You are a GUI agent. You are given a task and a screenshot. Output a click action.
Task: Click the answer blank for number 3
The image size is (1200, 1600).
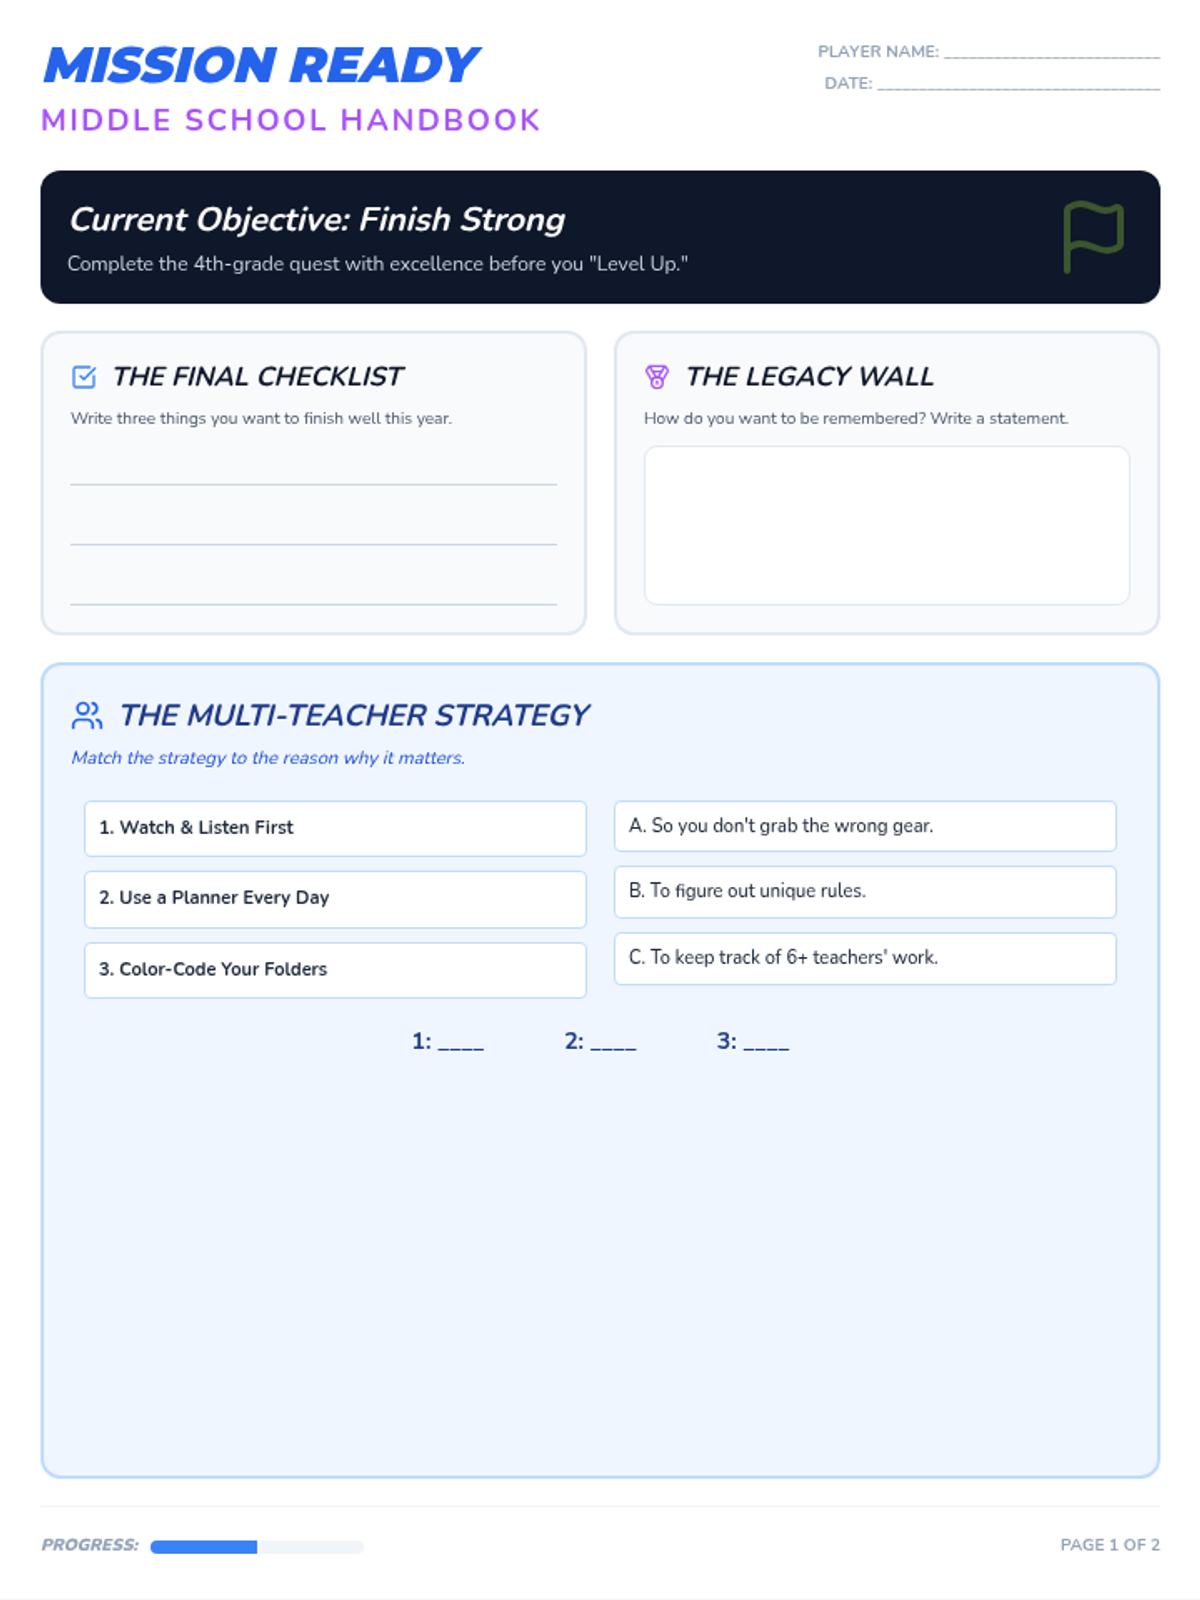tap(766, 1044)
